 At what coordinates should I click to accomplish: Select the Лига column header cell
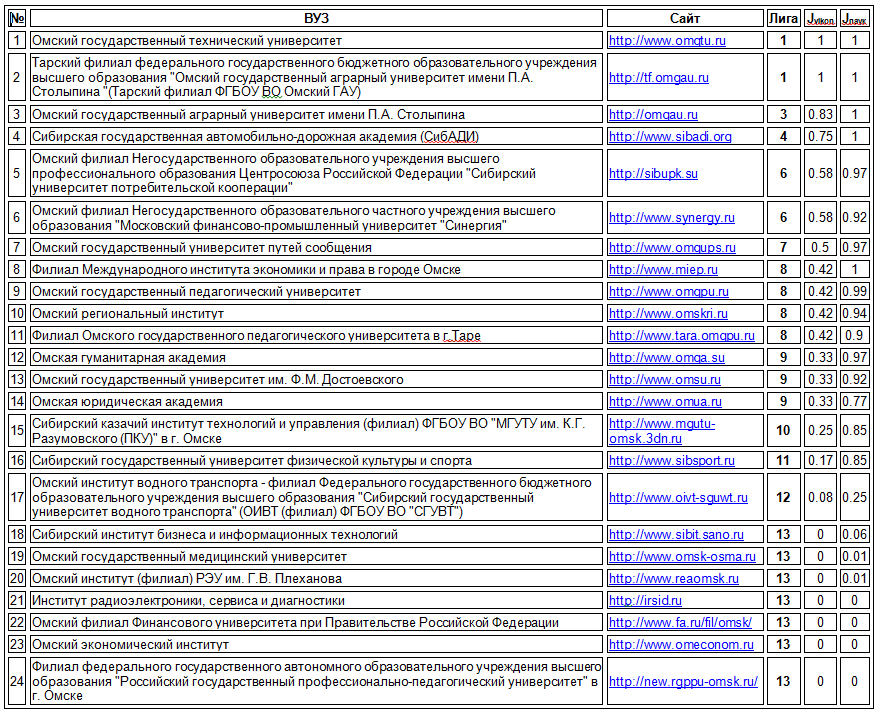click(783, 19)
